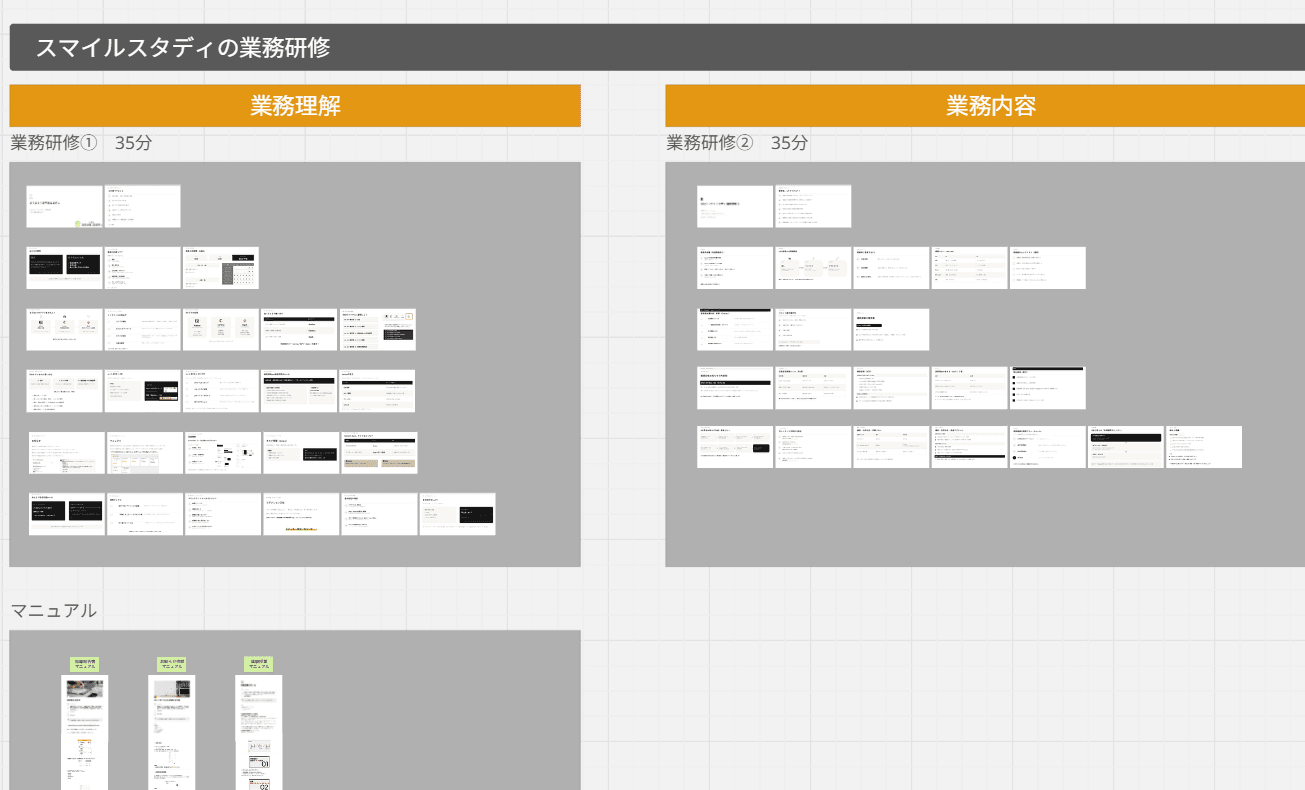Click the green label above the leftmost manual
The height and width of the screenshot is (790, 1305).
coord(85,664)
